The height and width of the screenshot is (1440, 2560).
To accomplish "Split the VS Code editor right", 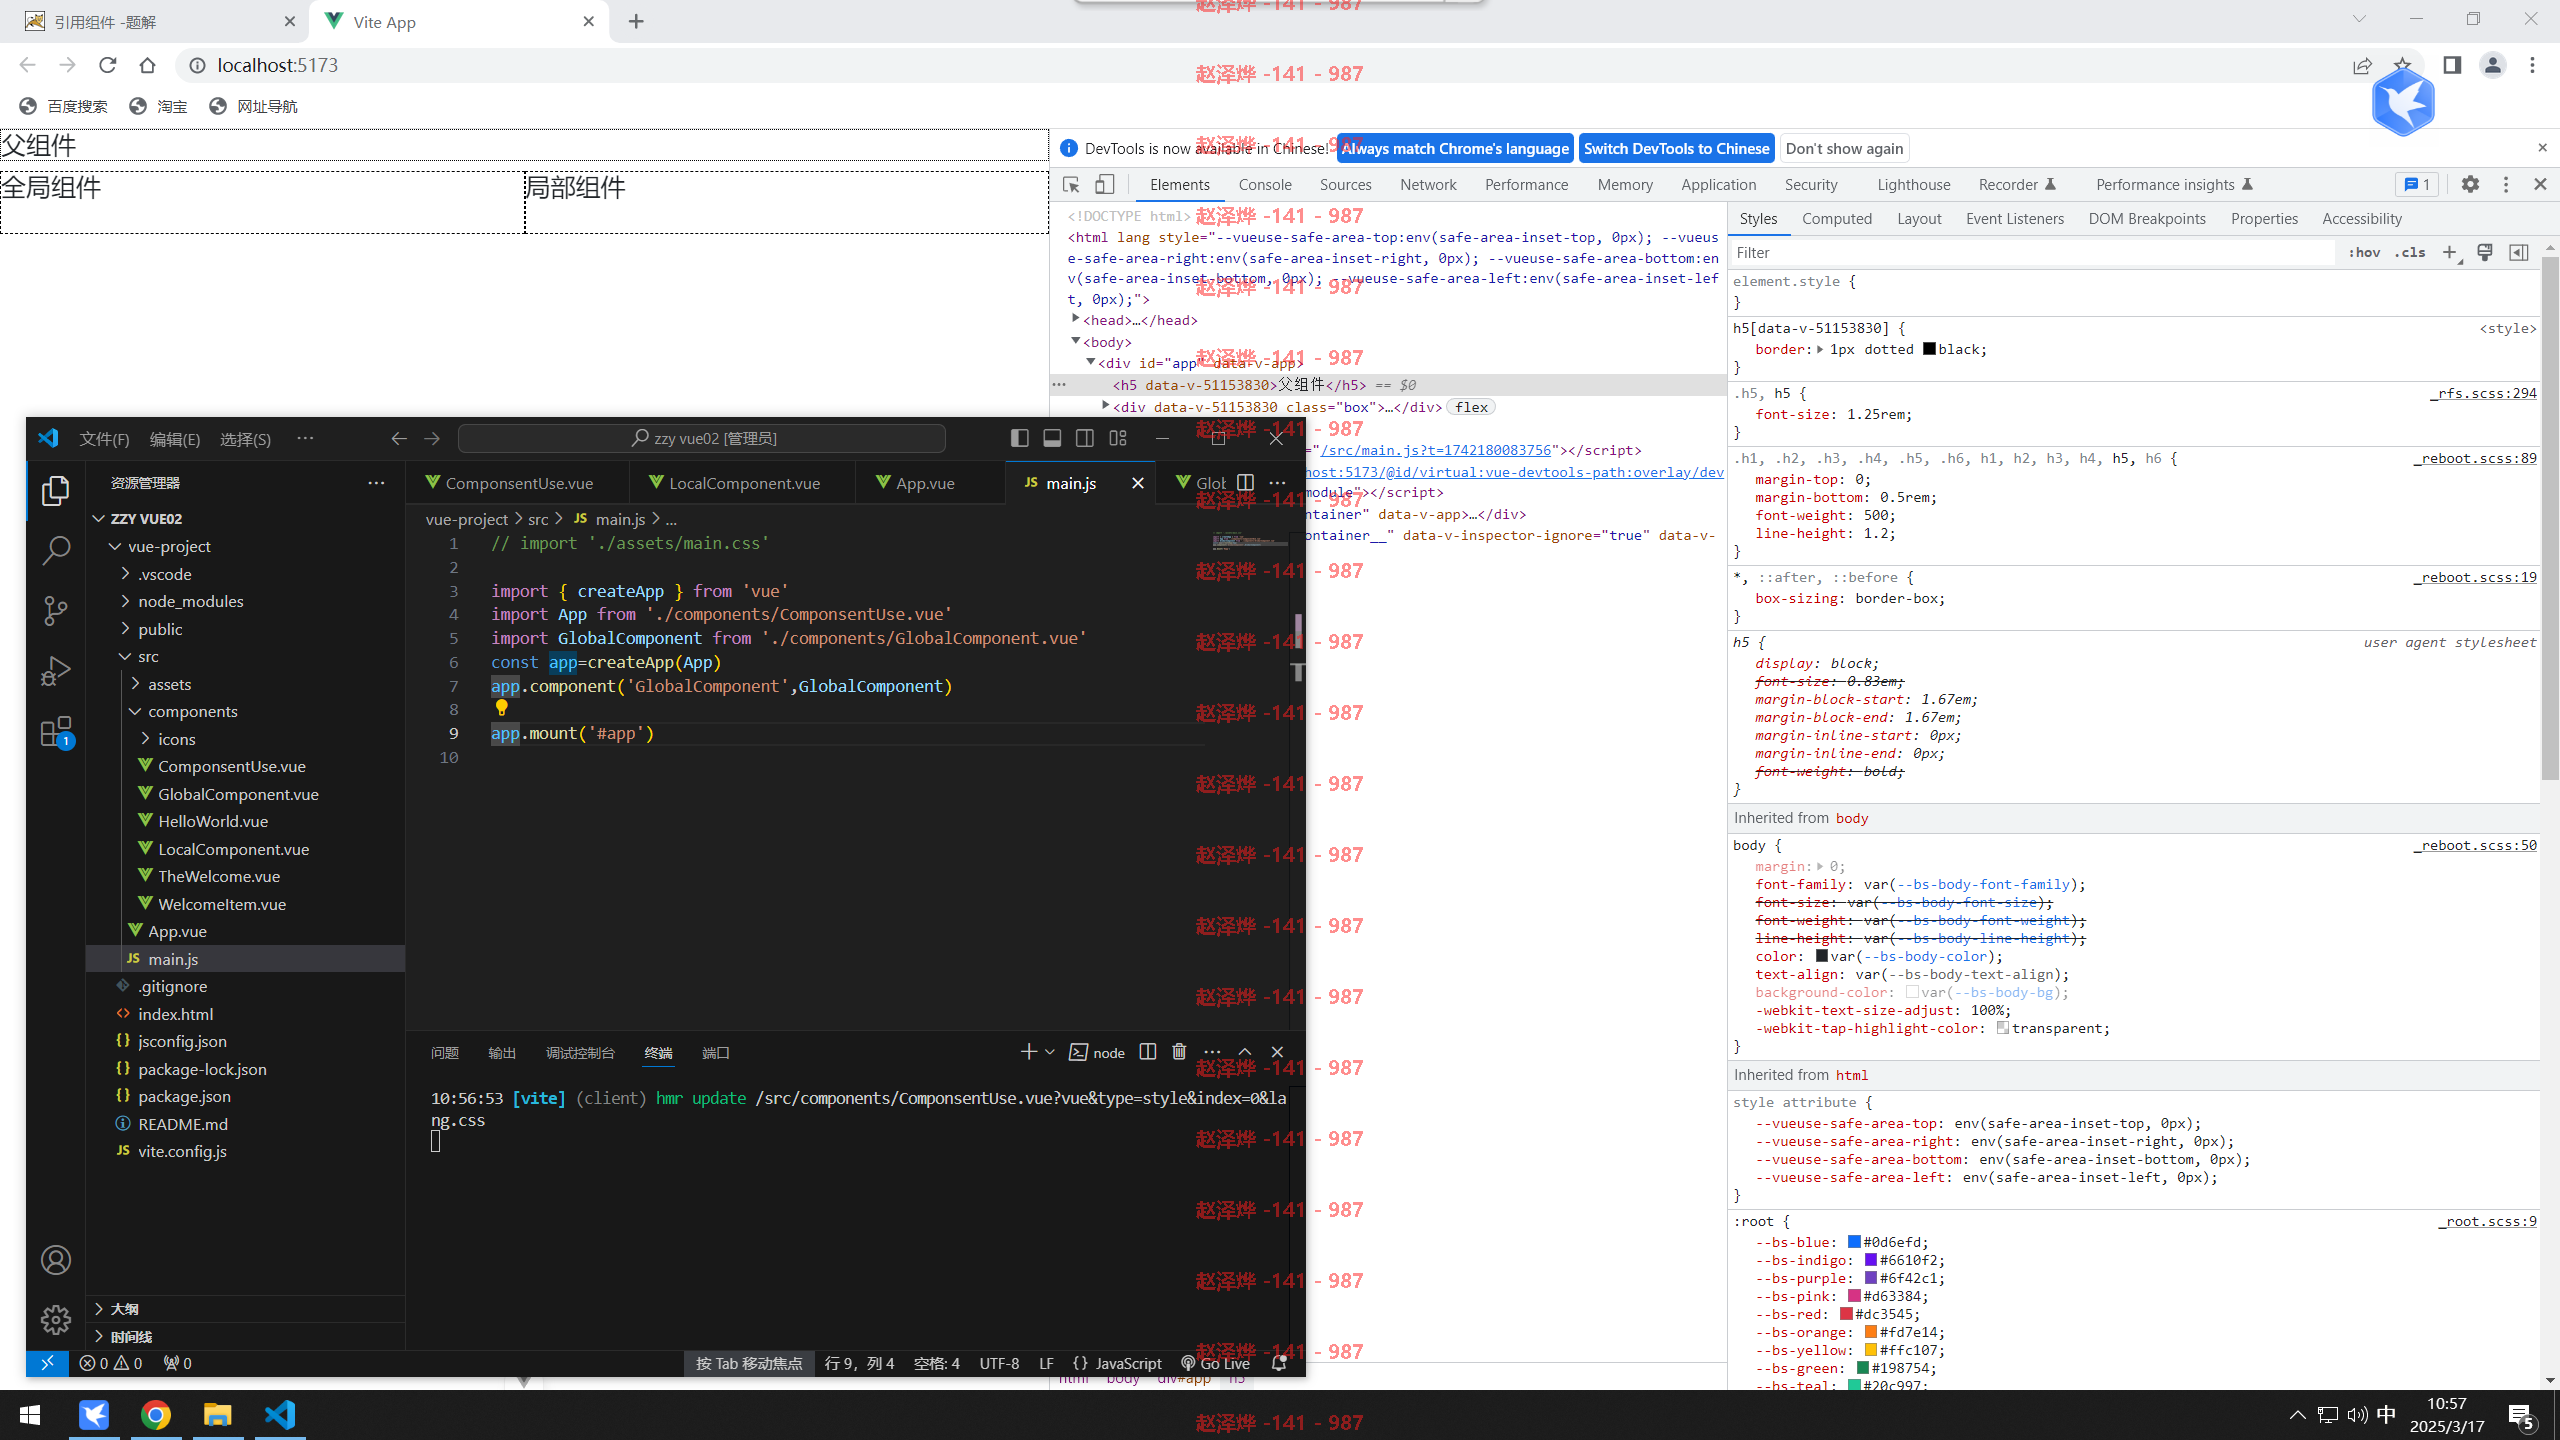I will [x=1245, y=483].
